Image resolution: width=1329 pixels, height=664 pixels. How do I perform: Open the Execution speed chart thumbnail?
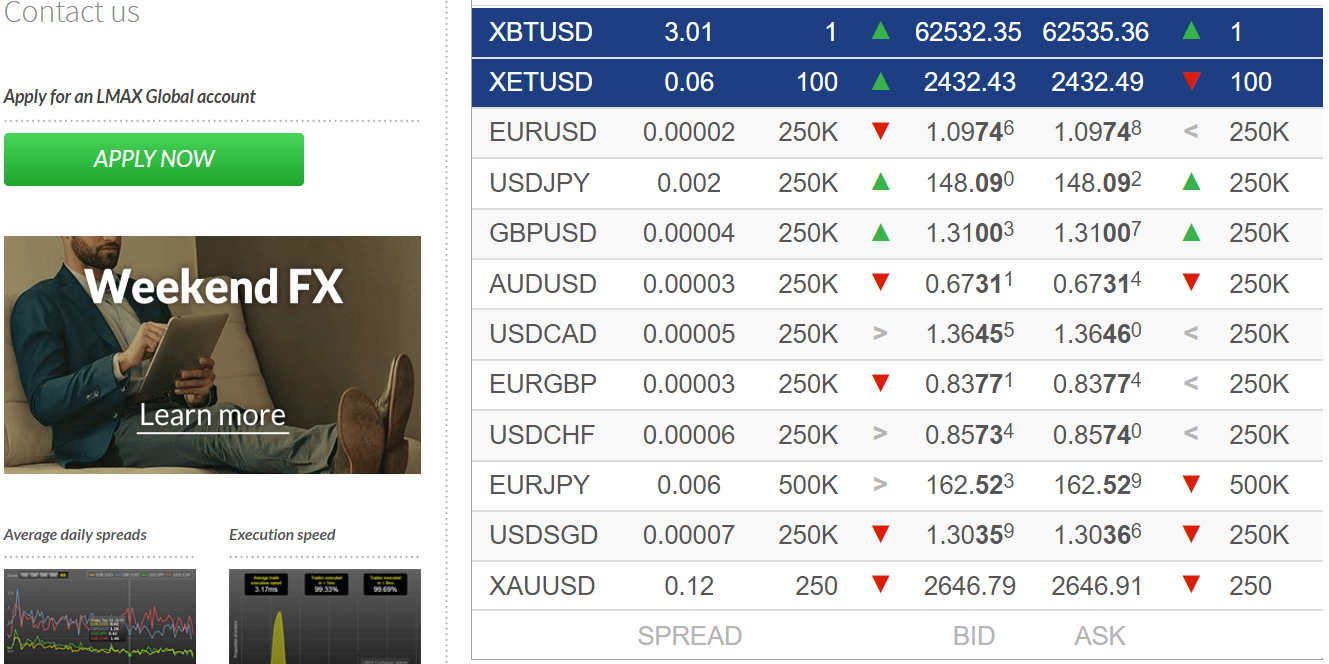[325, 616]
